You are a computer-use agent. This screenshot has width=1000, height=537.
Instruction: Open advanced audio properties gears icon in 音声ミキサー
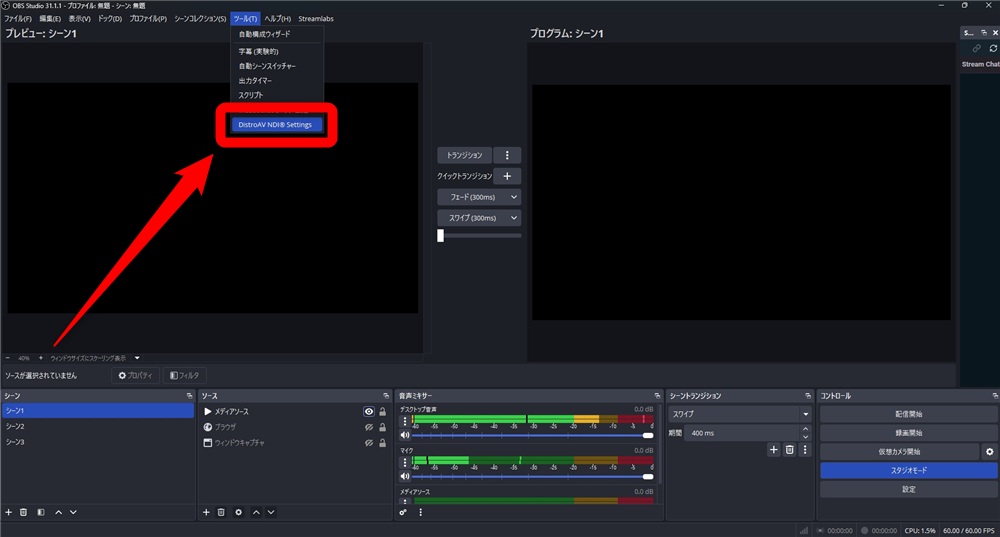click(403, 512)
